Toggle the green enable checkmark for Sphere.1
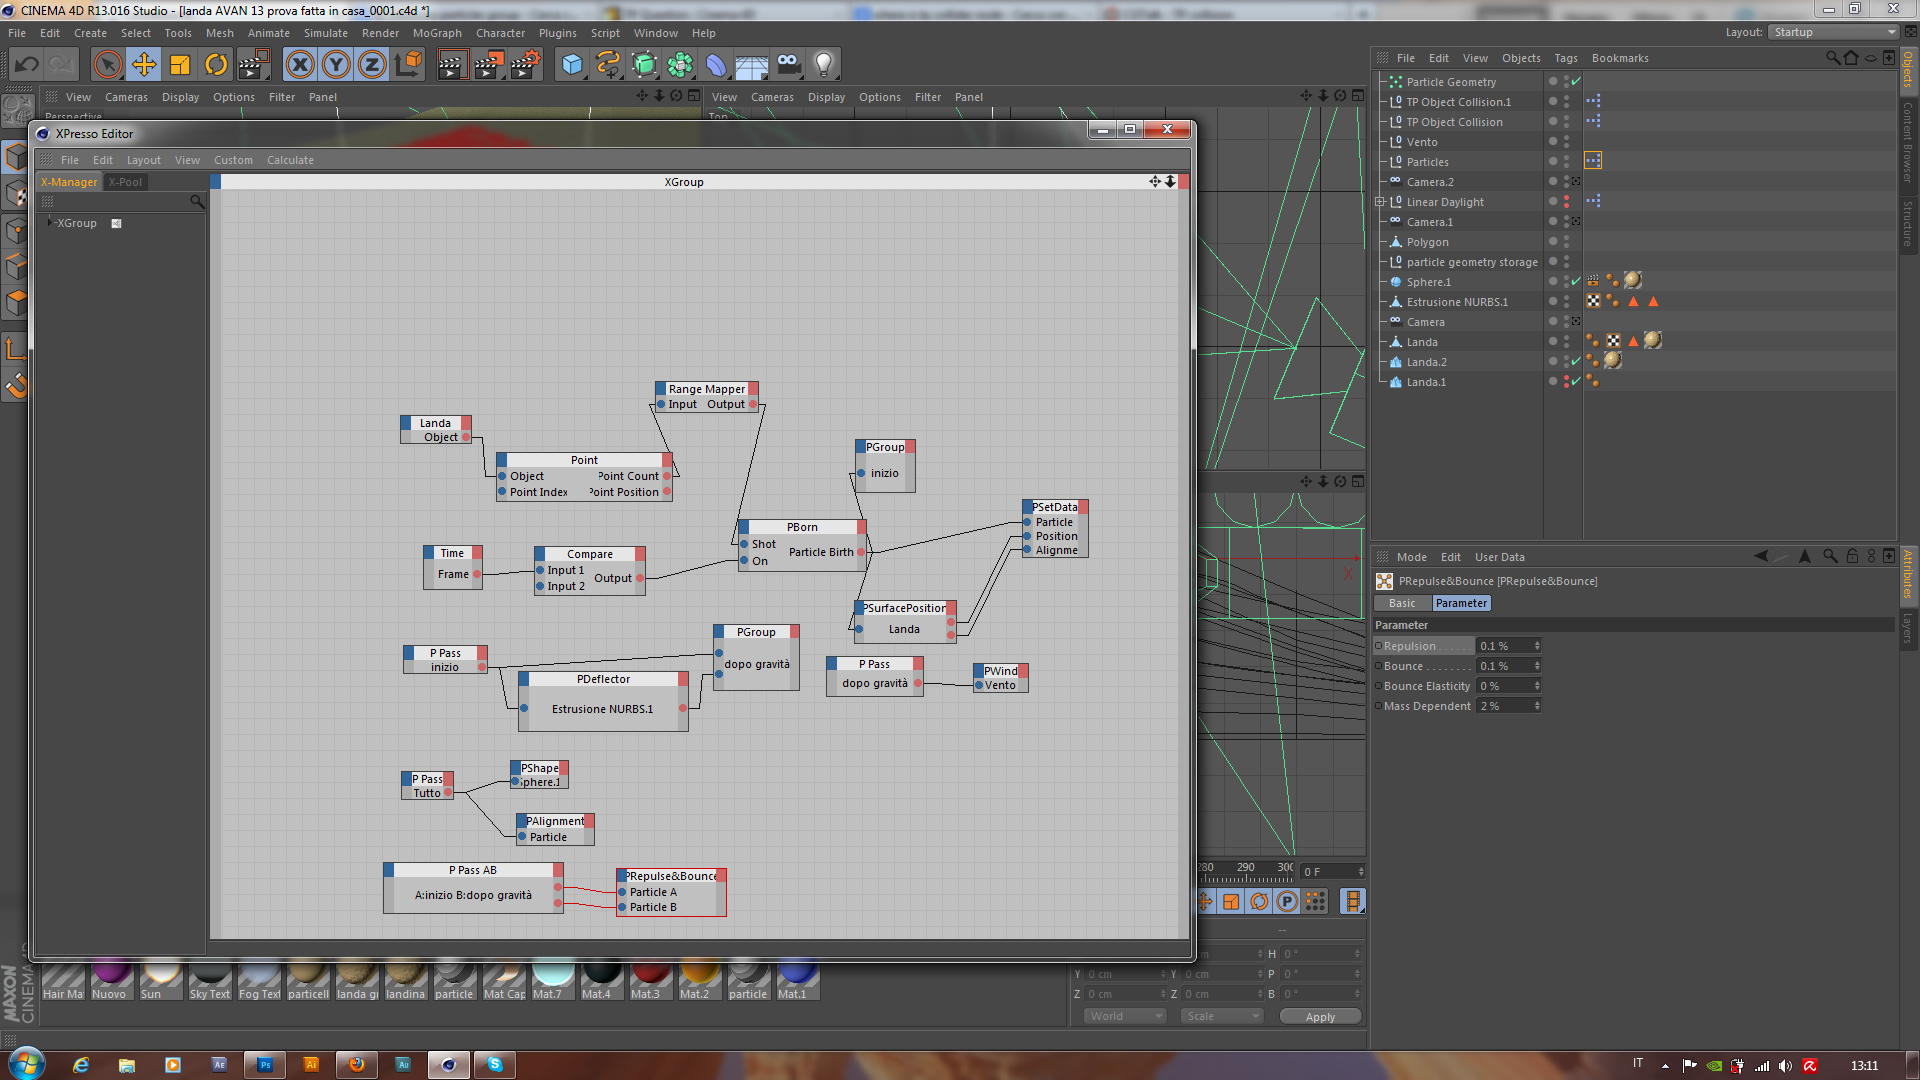Screen dimensions: 1920x1080 coord(1576,282)
